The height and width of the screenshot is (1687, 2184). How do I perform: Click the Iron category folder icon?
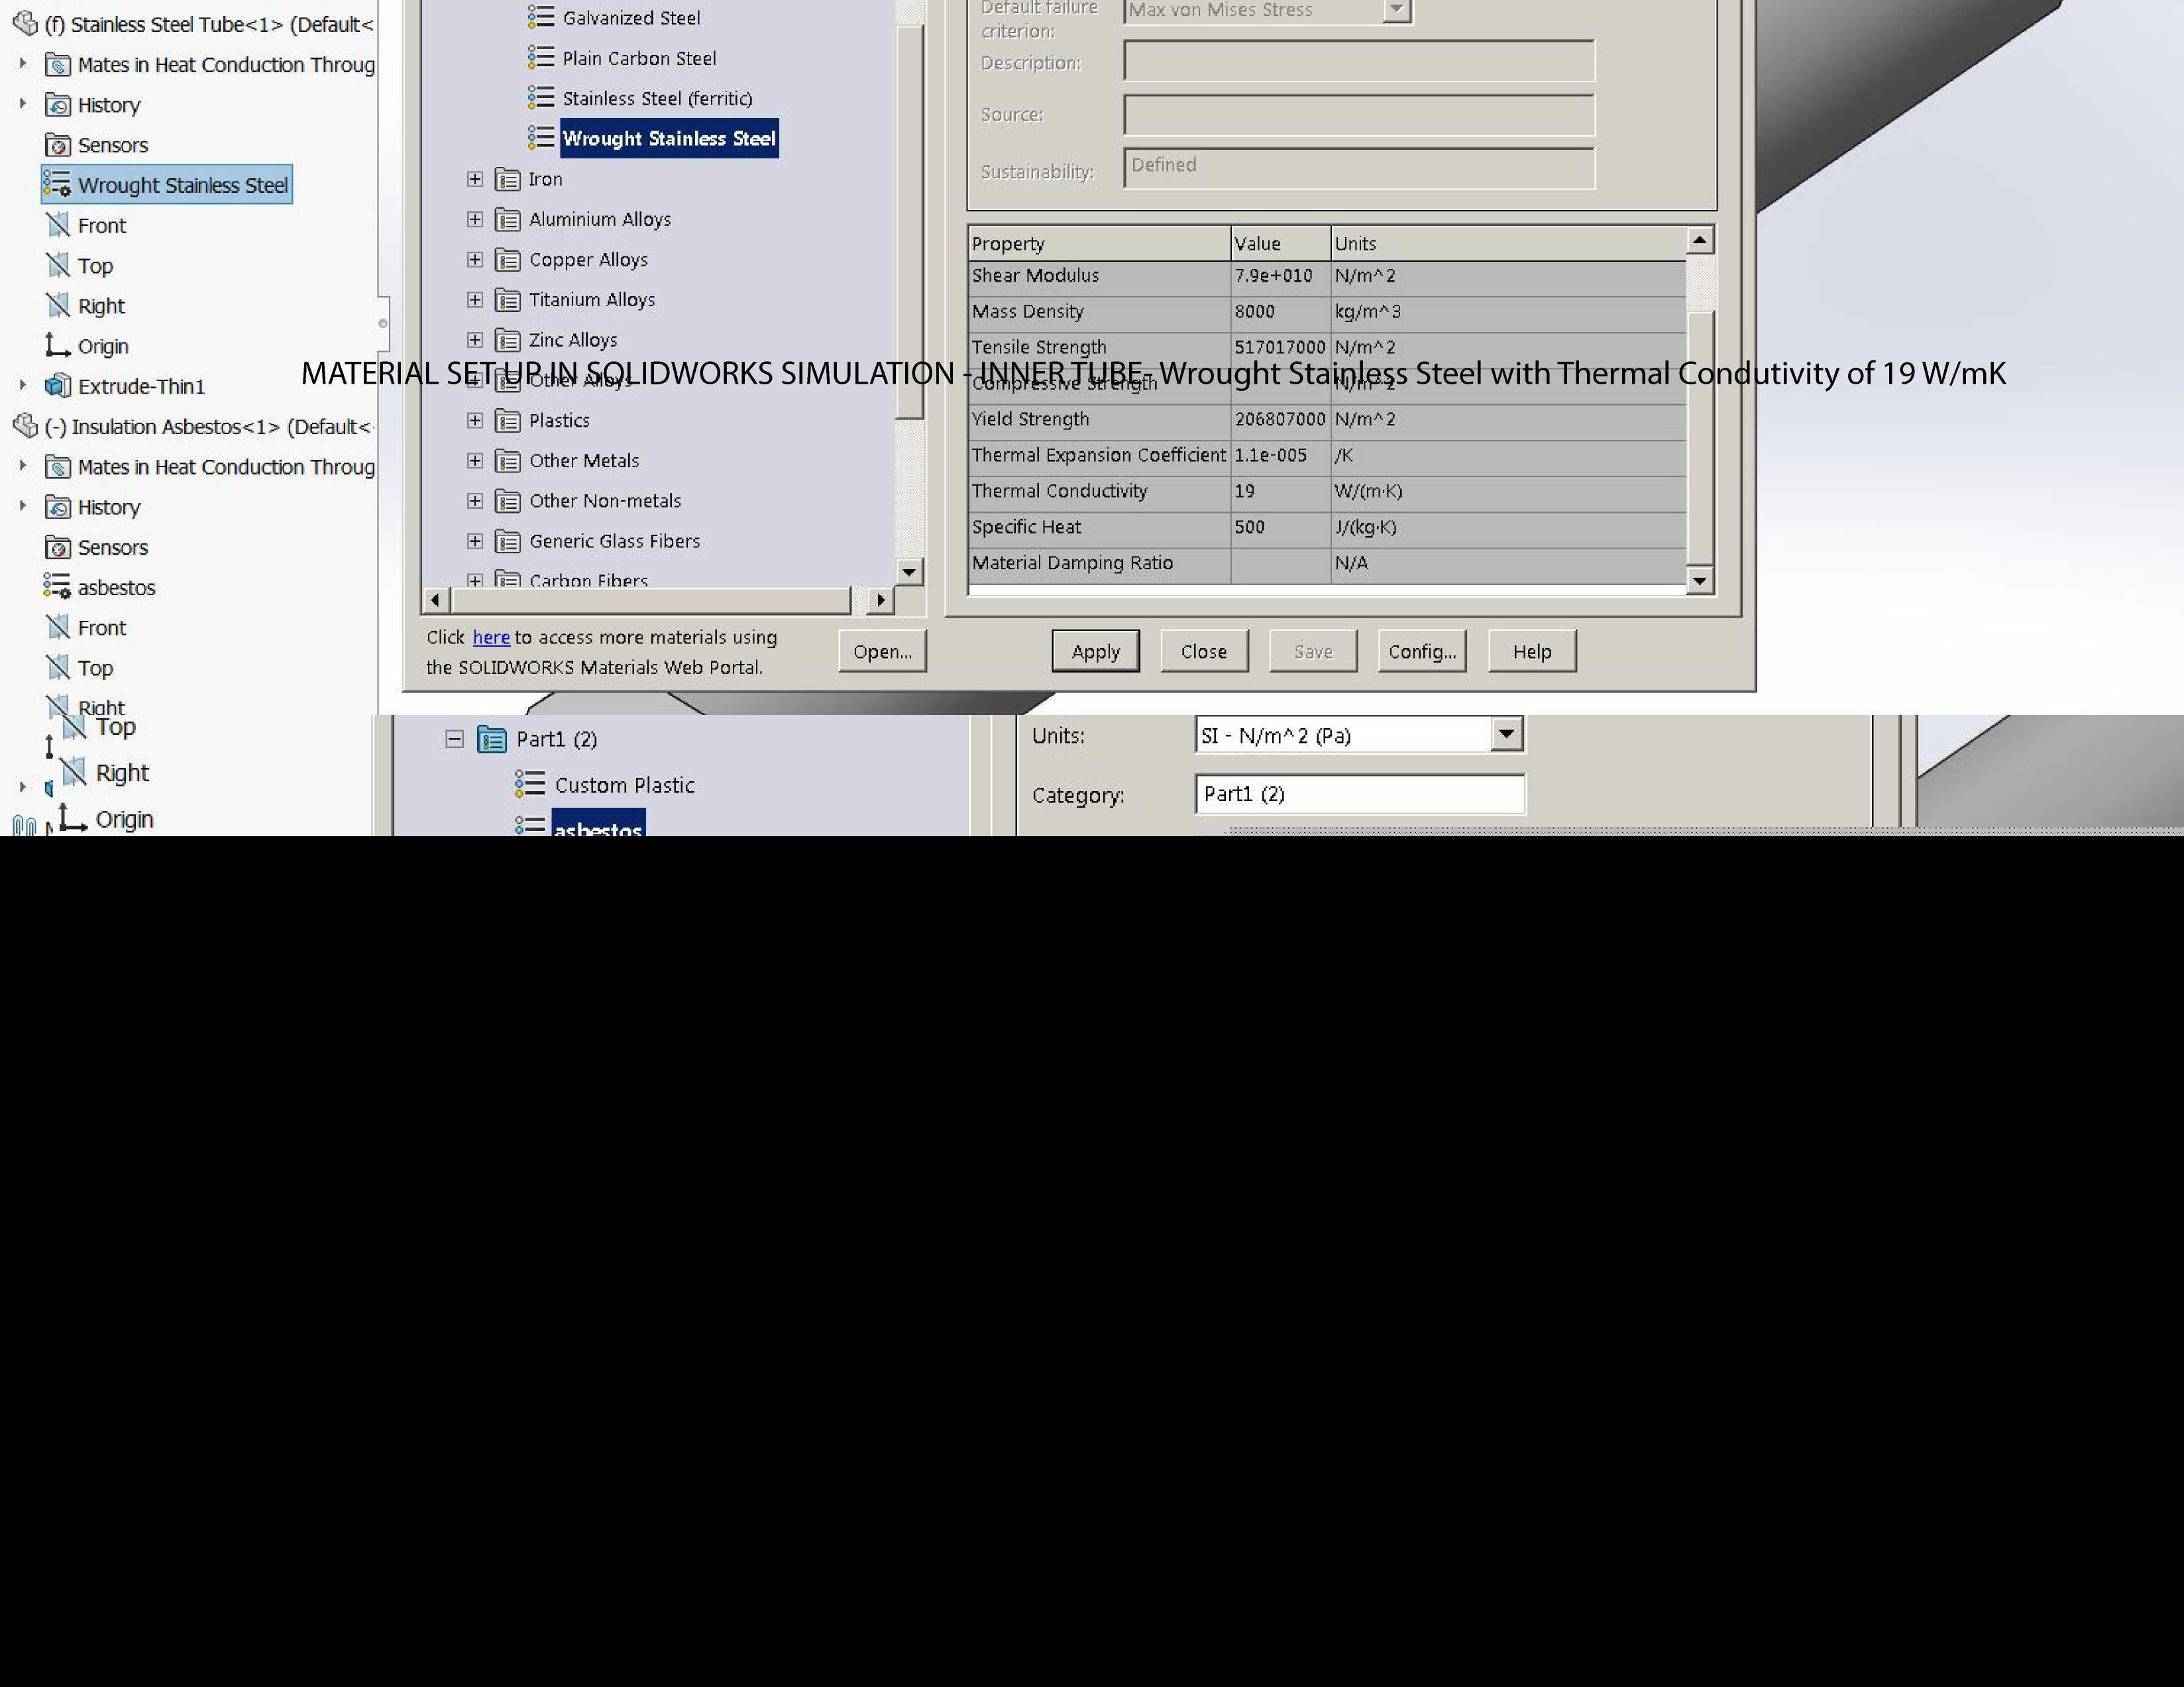pos(508,179)
